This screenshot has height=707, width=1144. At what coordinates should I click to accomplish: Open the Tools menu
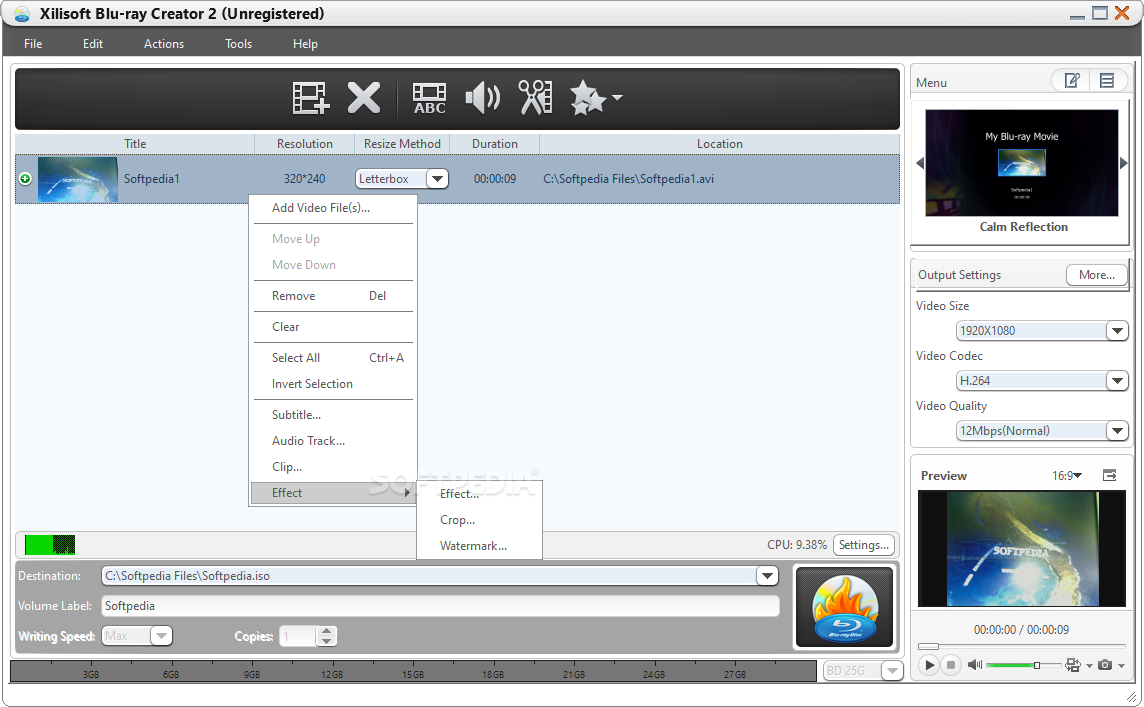click(x=238, y=44)
